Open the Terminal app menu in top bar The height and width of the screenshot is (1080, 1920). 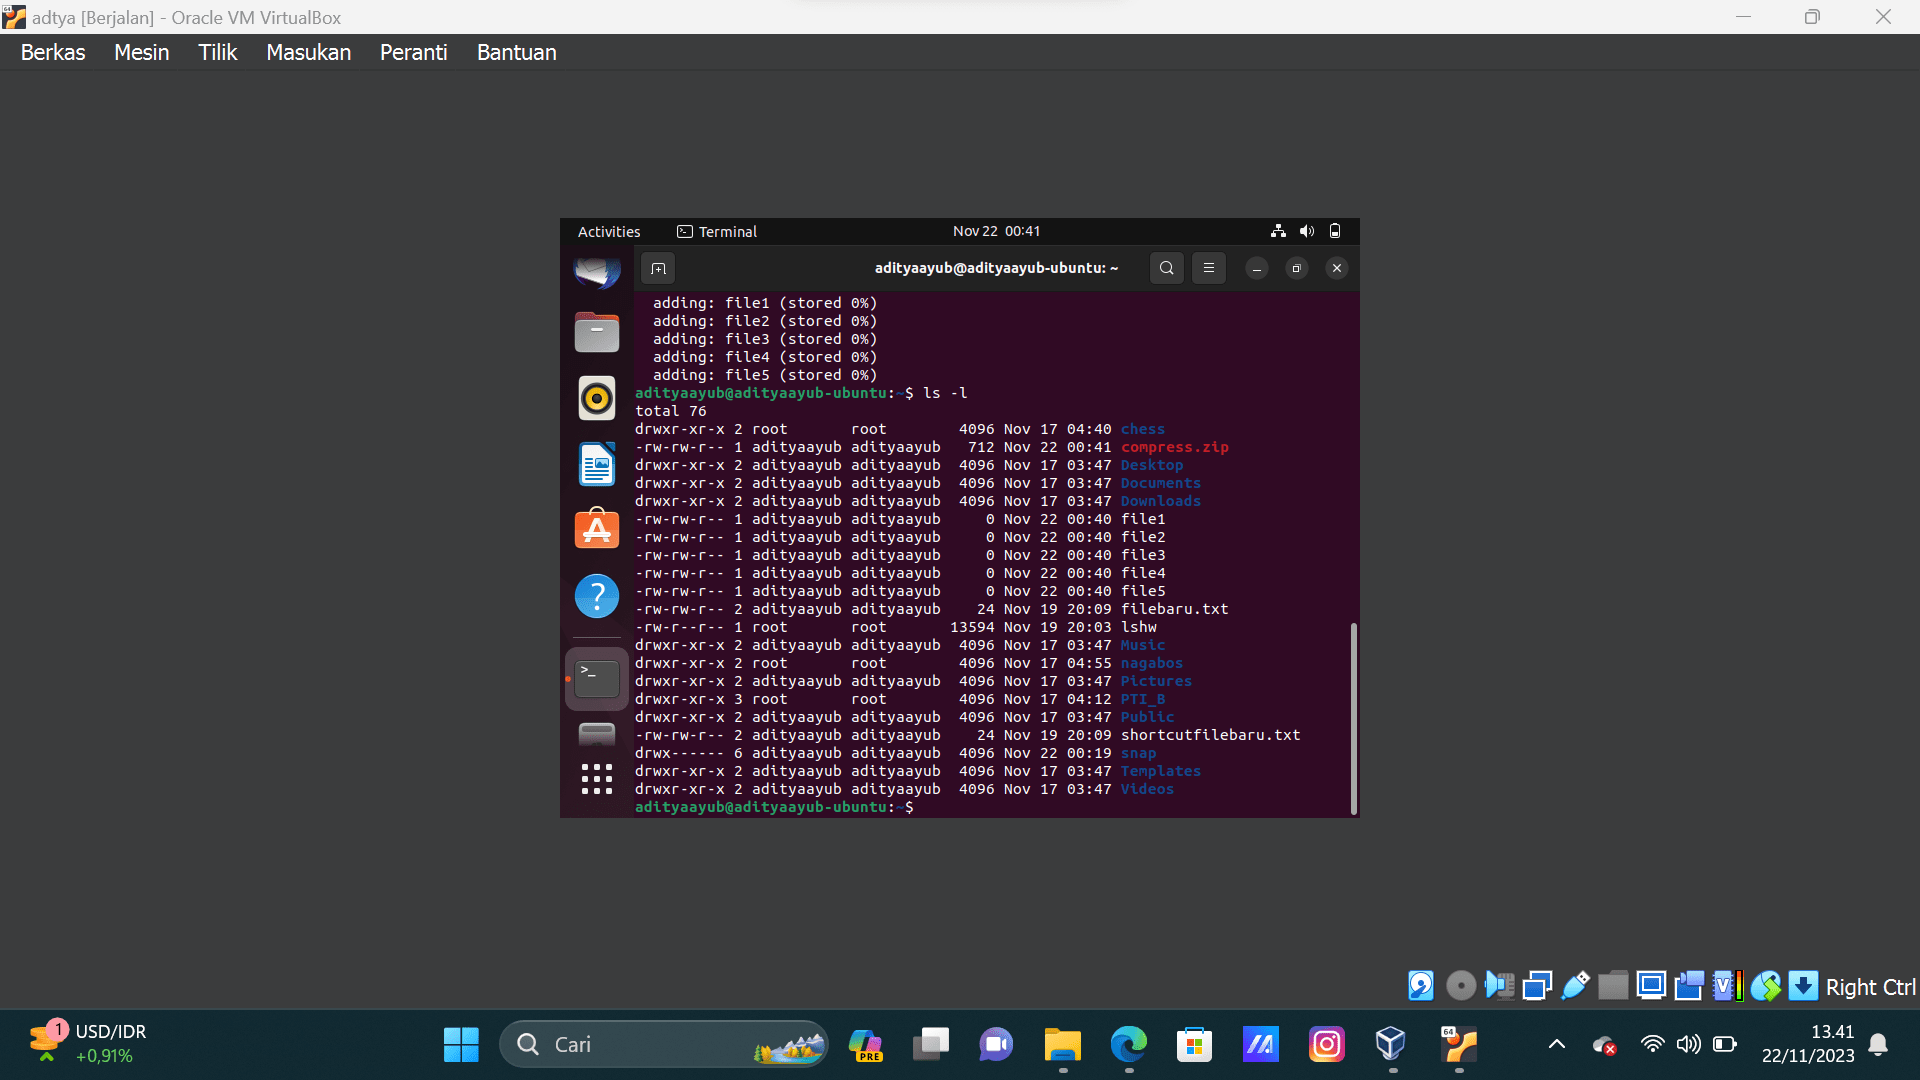pos(717,231)
